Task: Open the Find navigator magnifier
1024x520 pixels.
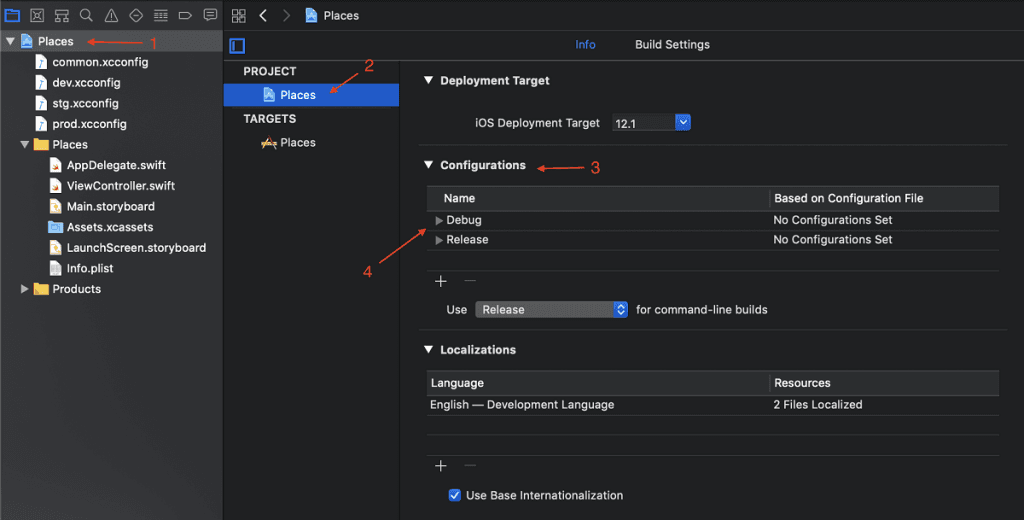Action: 86,15
